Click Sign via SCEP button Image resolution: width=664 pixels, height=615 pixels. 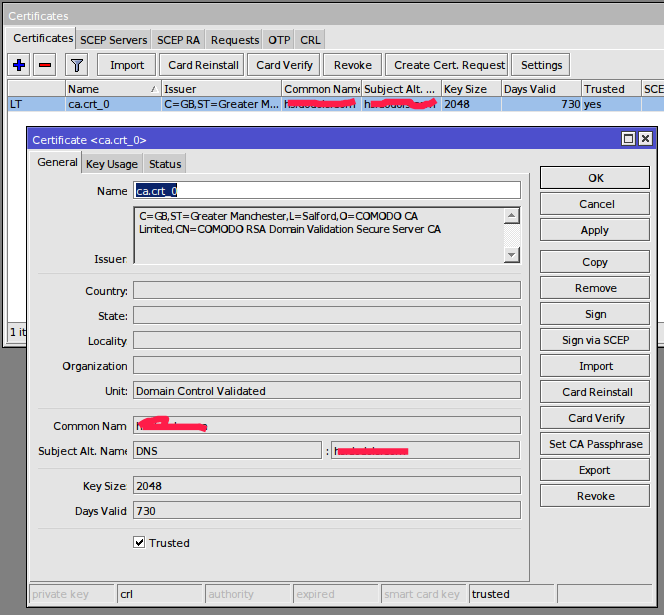pos(595,340)
